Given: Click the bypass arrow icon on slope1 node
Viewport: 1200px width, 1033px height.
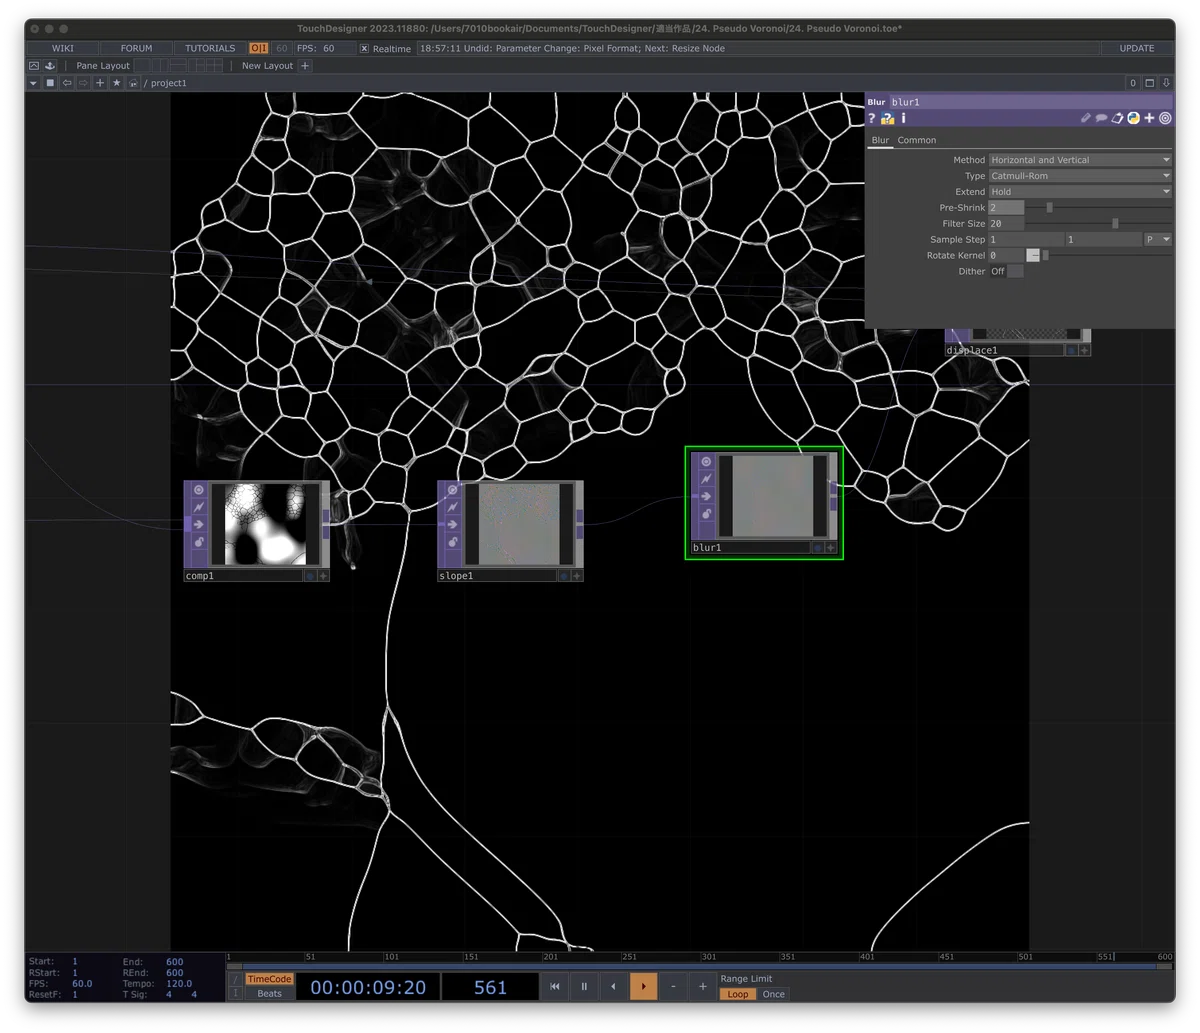Looking at the screenshot, I should click(x=452, y=524).
